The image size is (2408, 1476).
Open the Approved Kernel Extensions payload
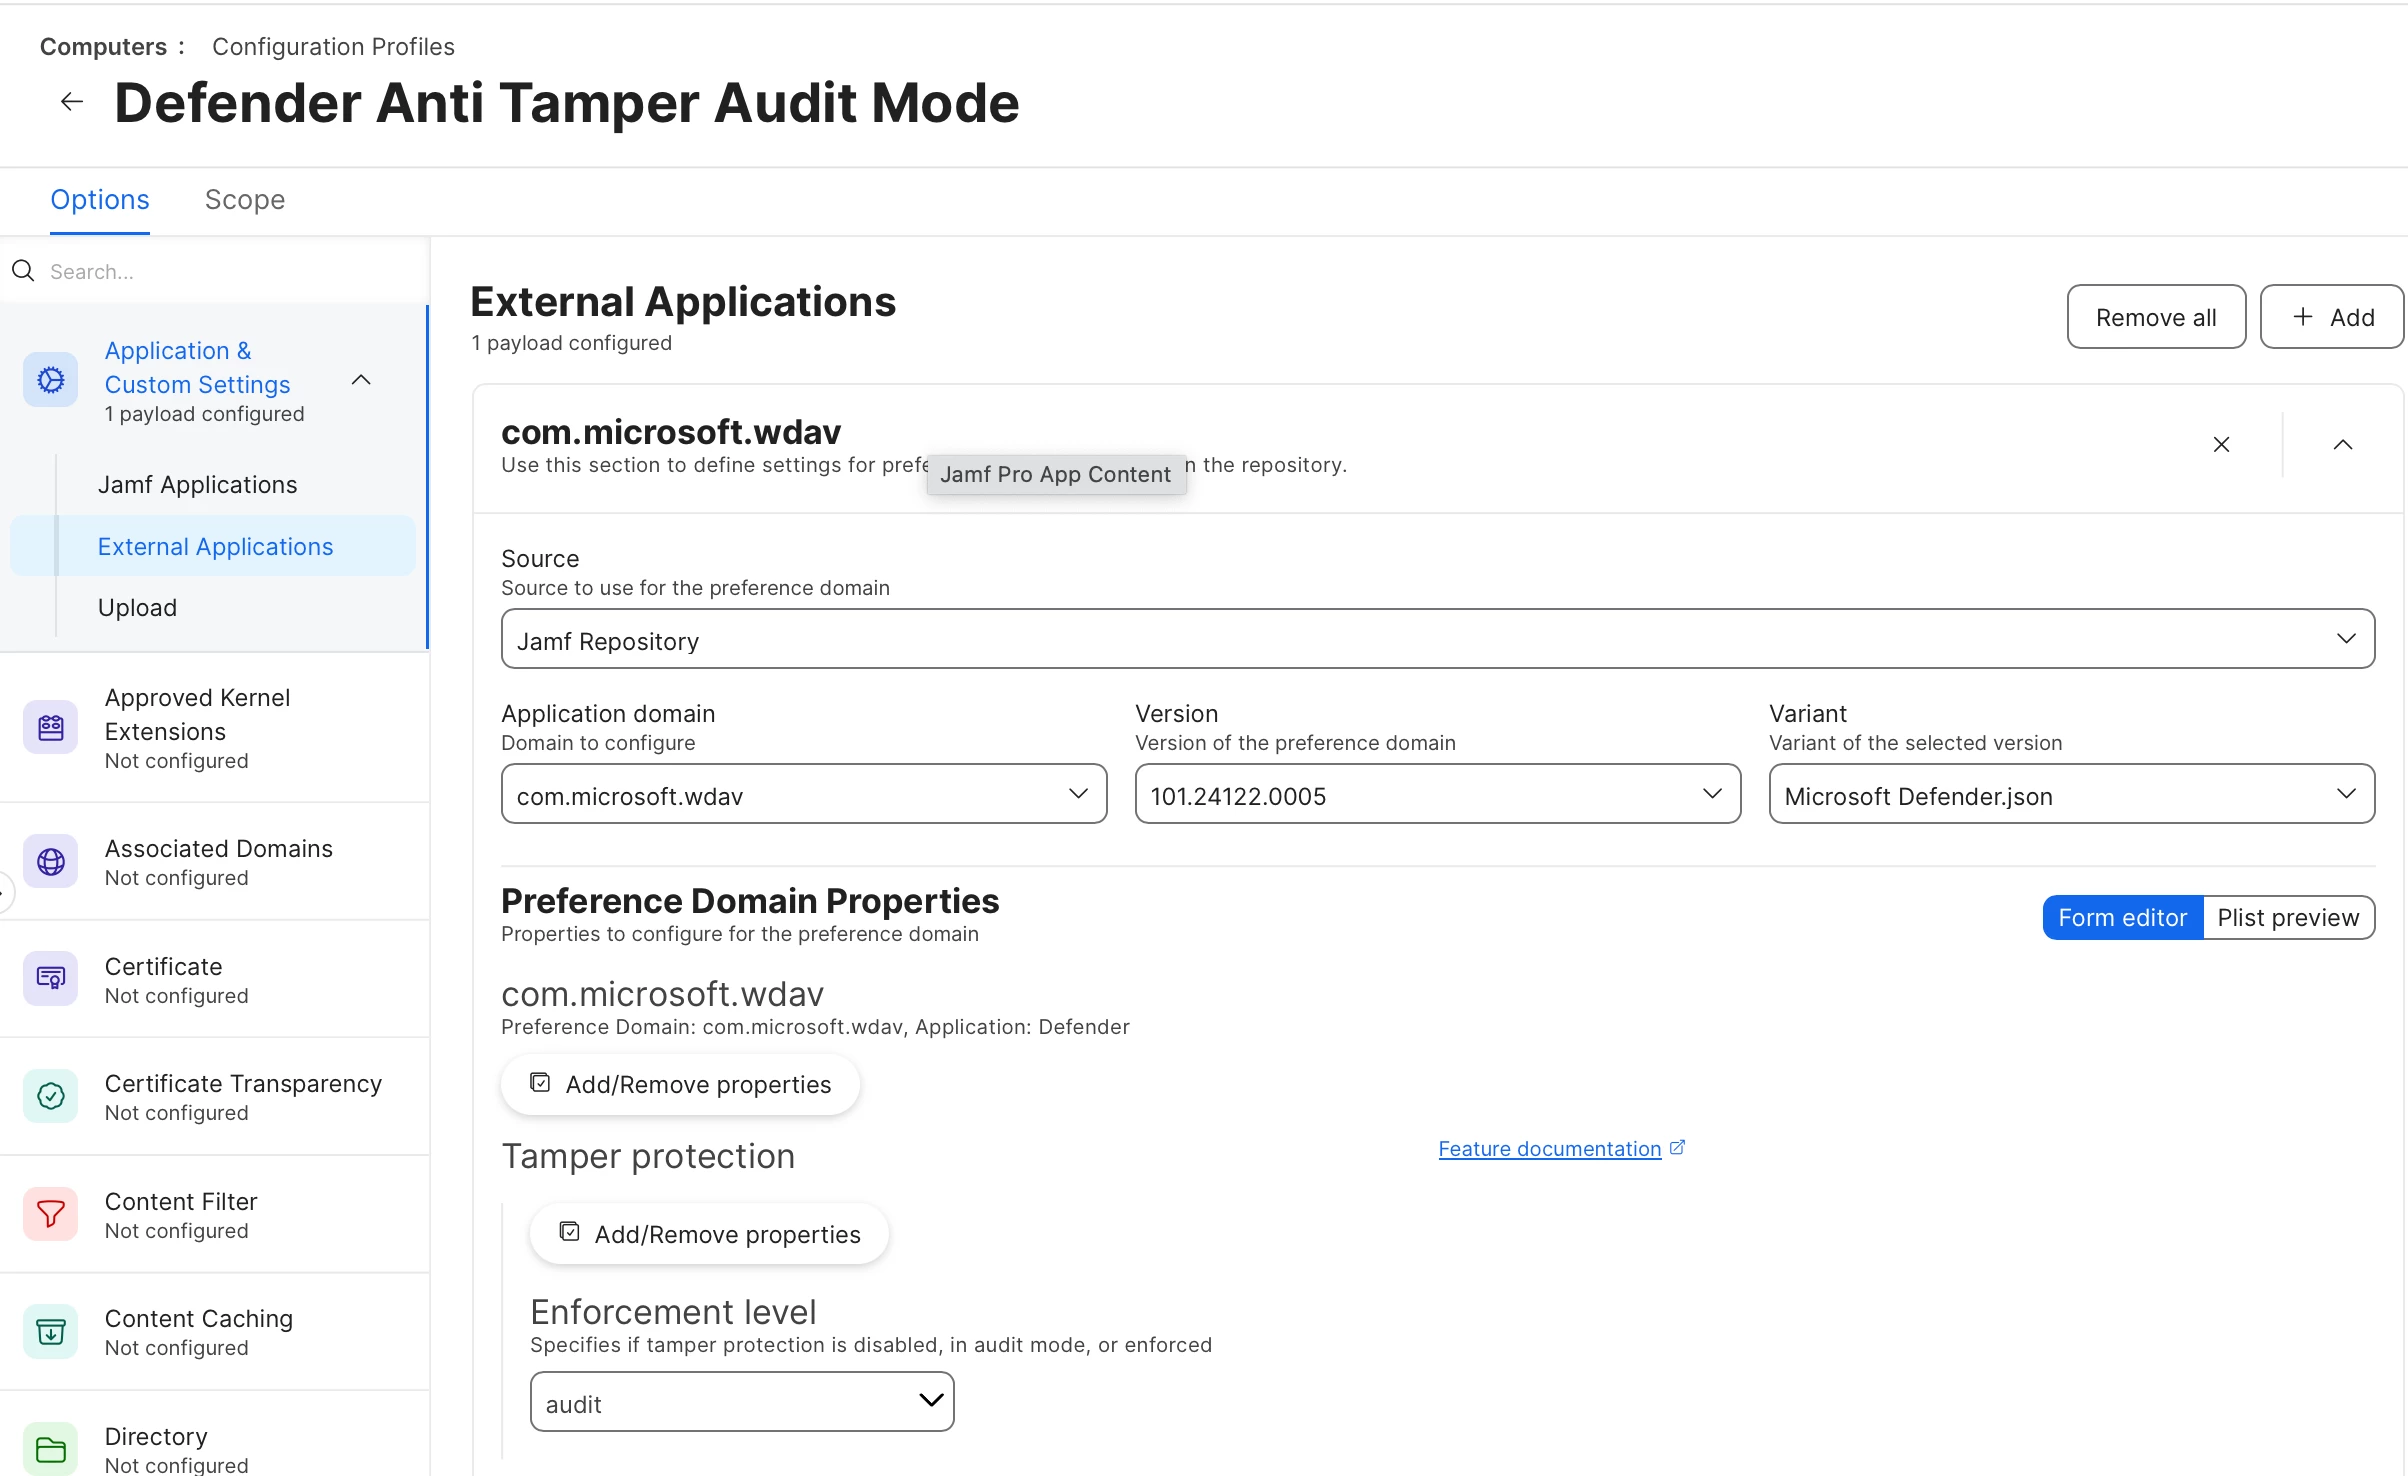[215, 727]
